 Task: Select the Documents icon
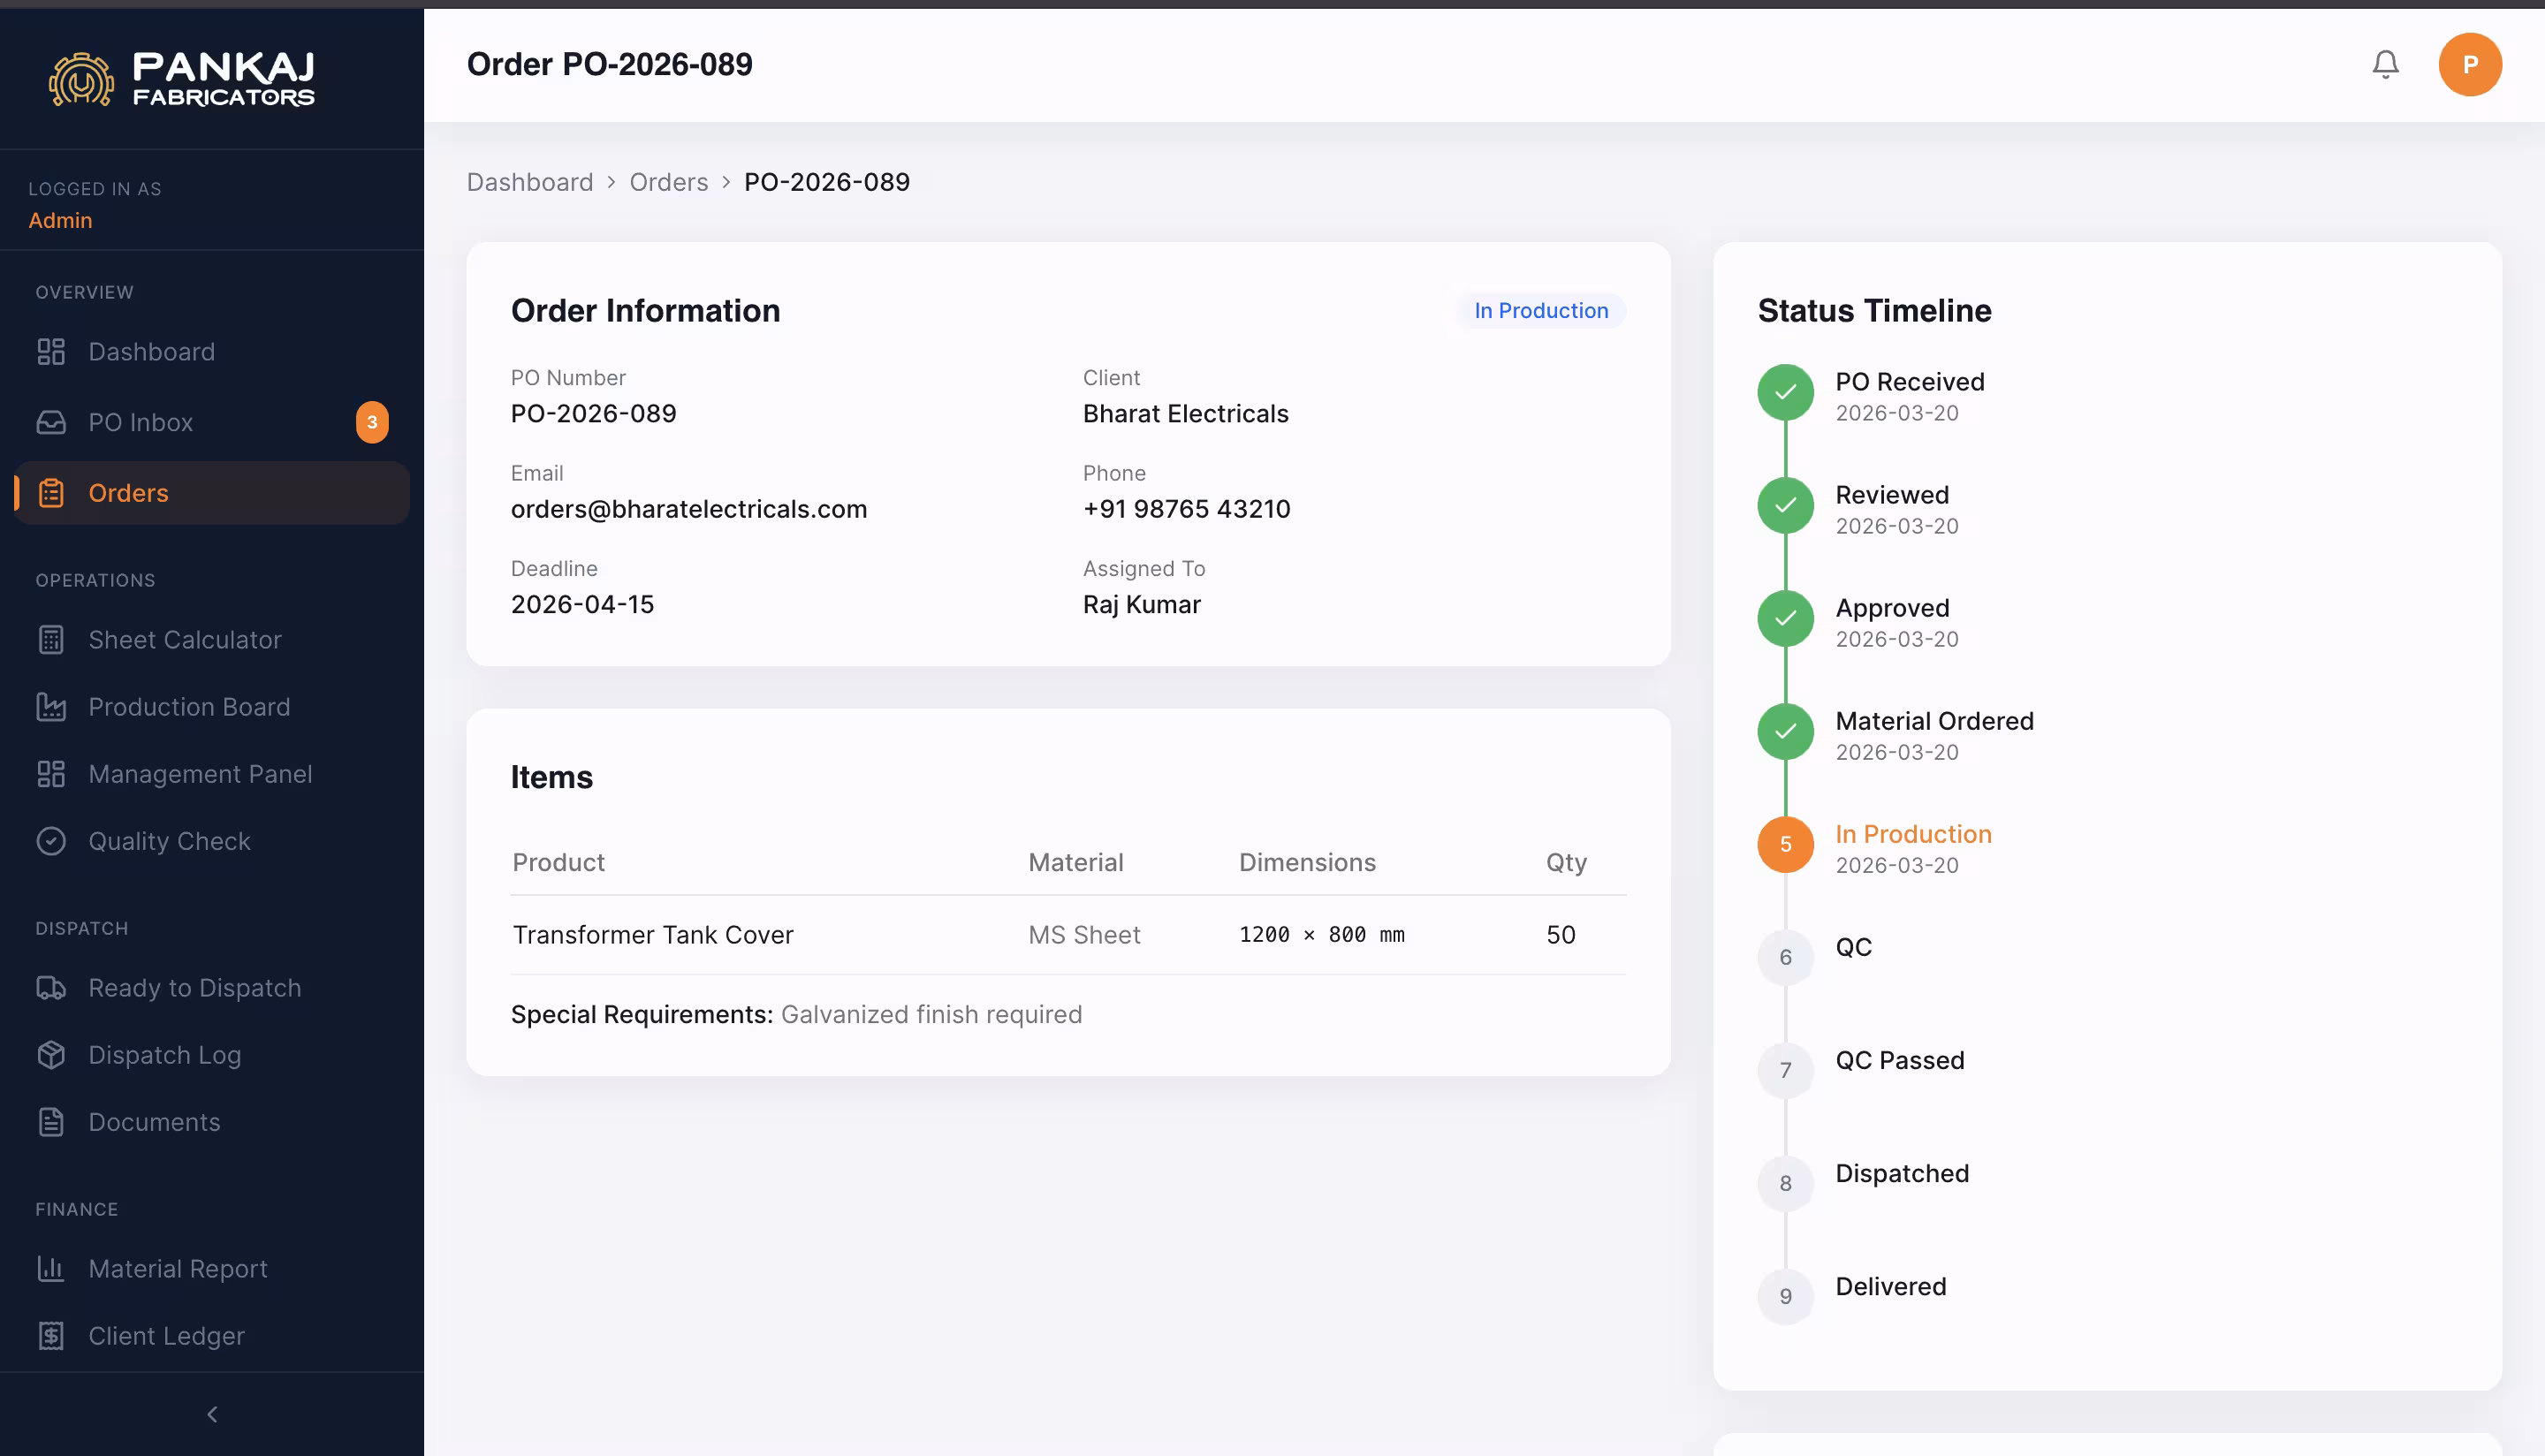(x=52, y=1121)
